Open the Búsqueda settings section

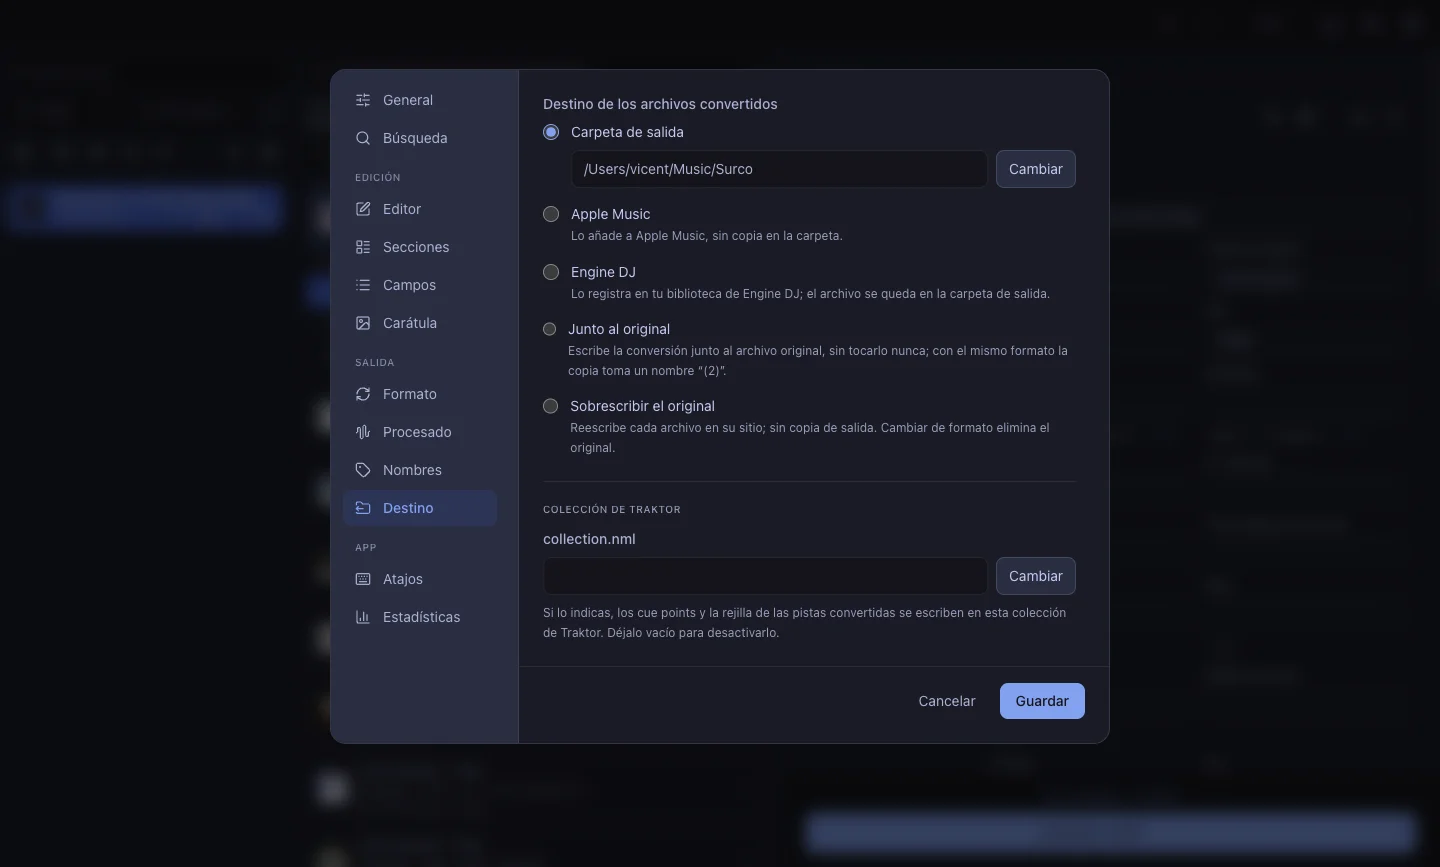coord(420,138)
